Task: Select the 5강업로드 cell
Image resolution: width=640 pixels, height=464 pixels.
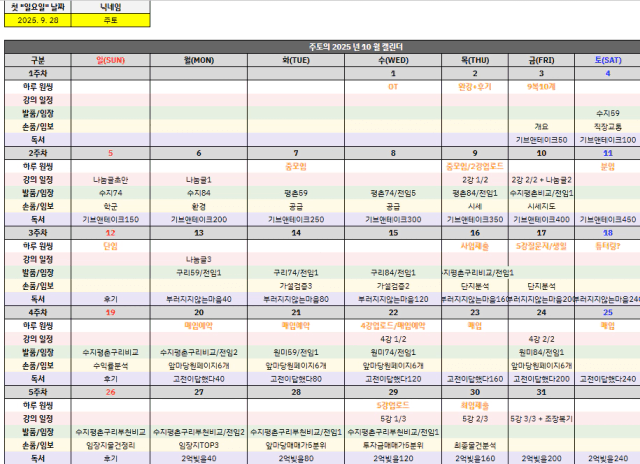Action: pyautogui.click(x=393, y=405)
